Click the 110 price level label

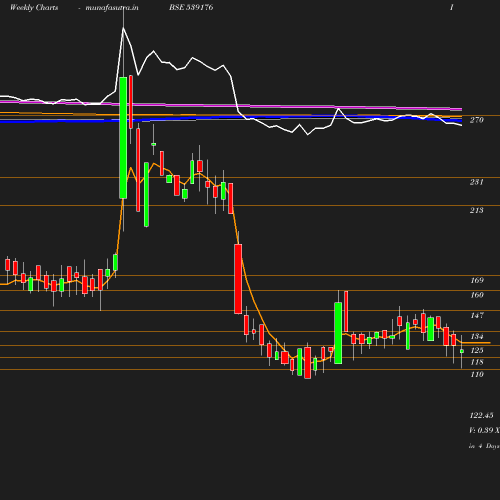pos(477,374)
